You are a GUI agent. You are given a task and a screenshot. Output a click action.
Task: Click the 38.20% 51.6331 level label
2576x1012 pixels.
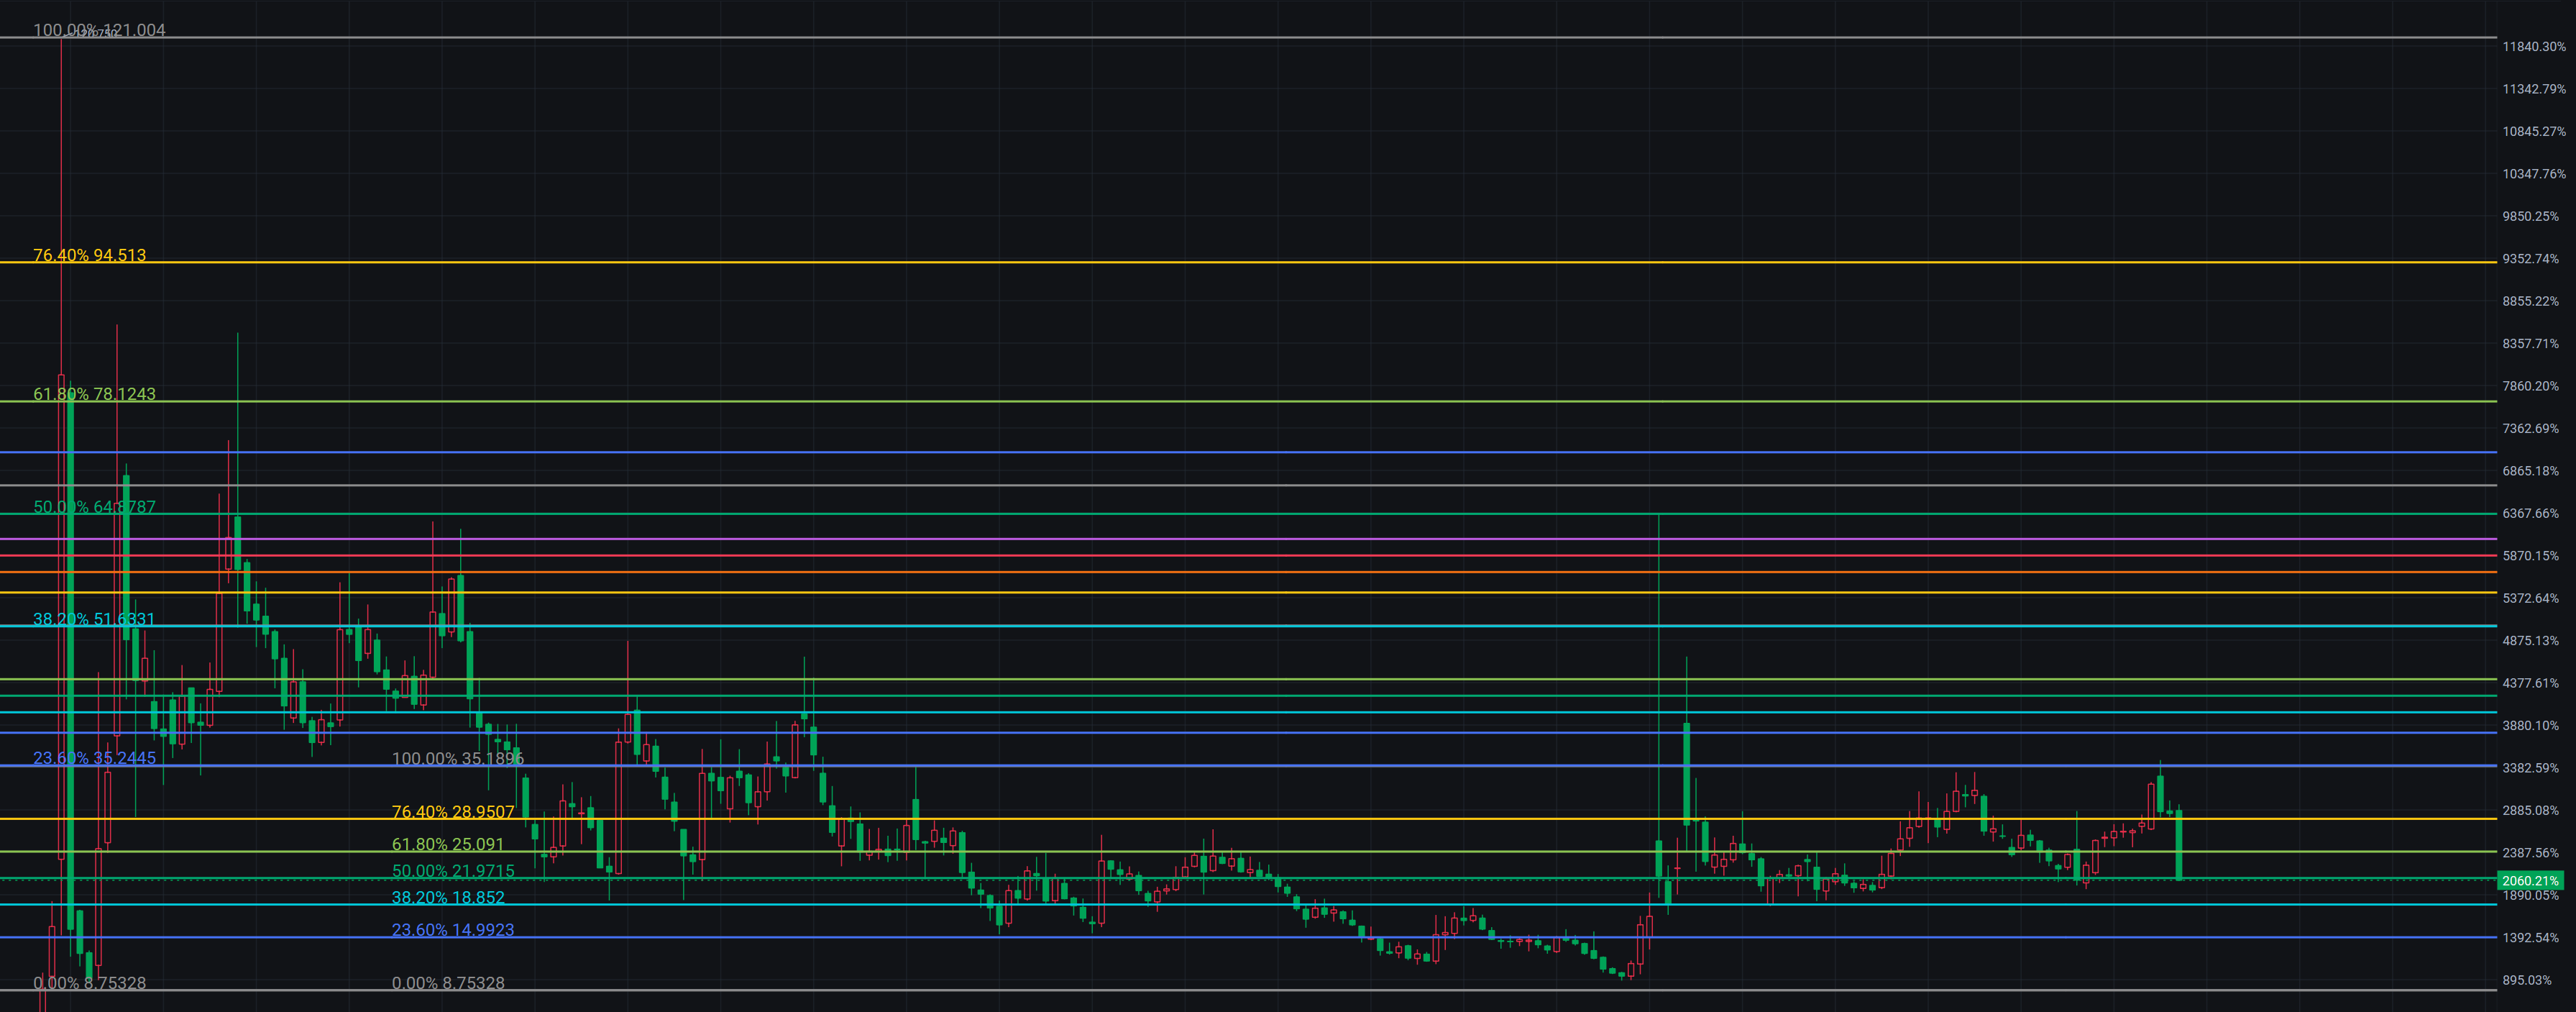(x=94, y=619)
